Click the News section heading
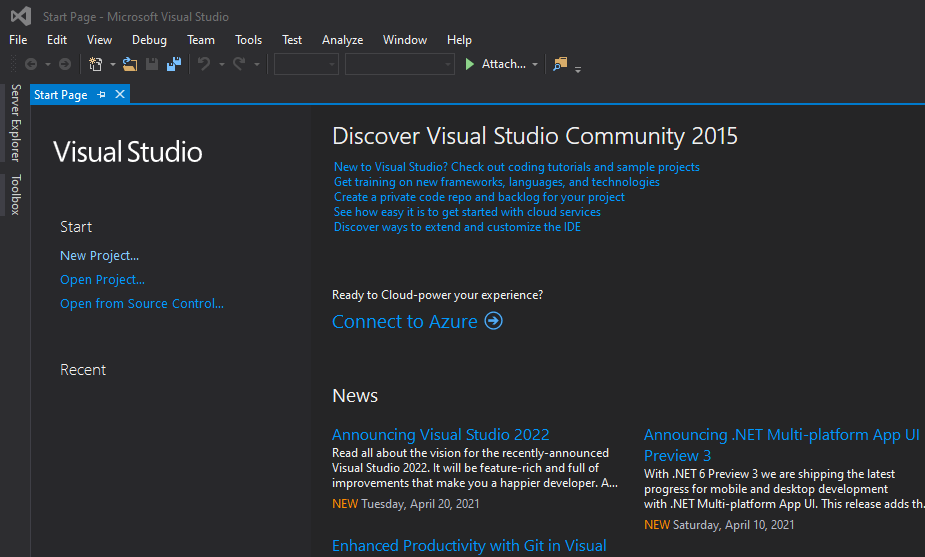Viewport: 925px width, 557px height. pos(355,395)
